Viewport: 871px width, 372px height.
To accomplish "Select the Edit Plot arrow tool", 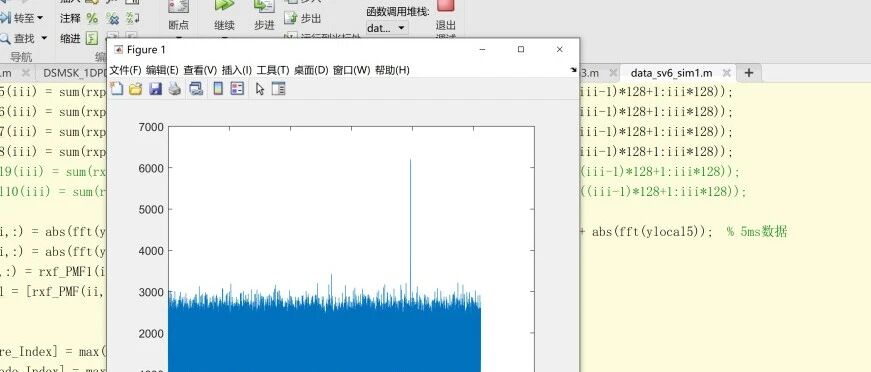I will pos(259,89).
